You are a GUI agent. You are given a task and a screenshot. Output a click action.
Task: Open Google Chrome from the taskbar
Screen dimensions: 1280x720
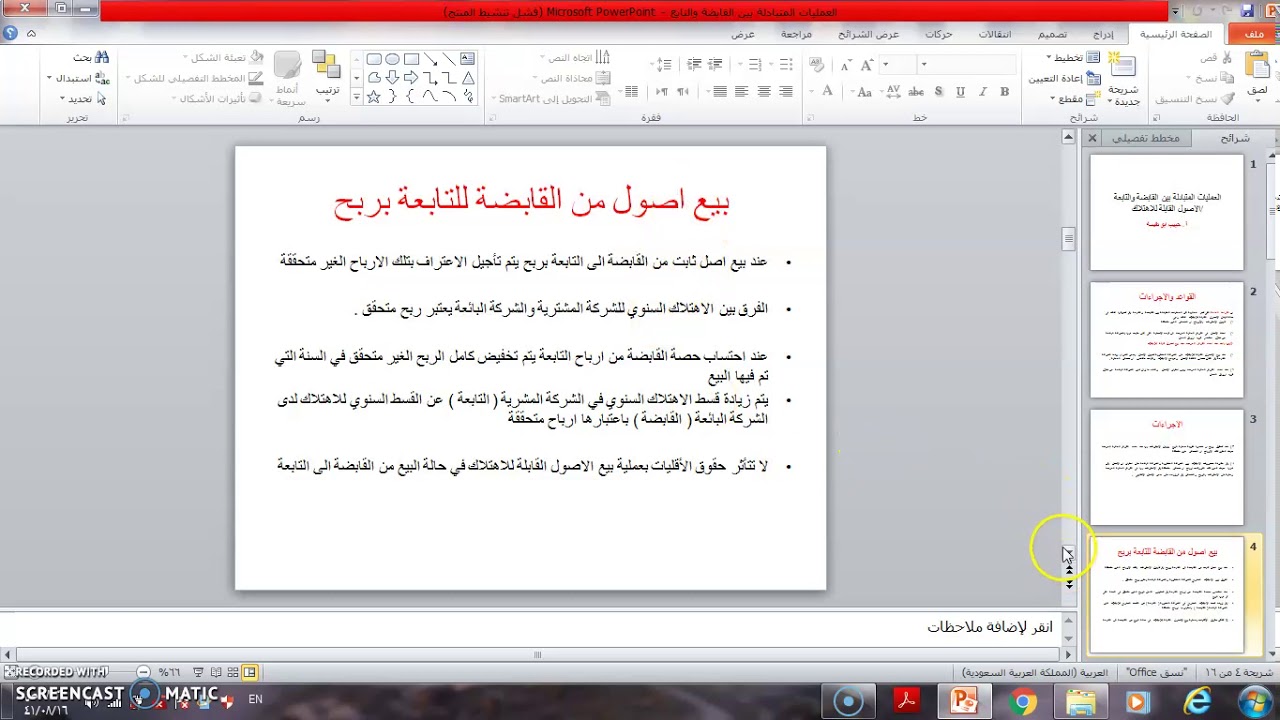point(1022,702)
